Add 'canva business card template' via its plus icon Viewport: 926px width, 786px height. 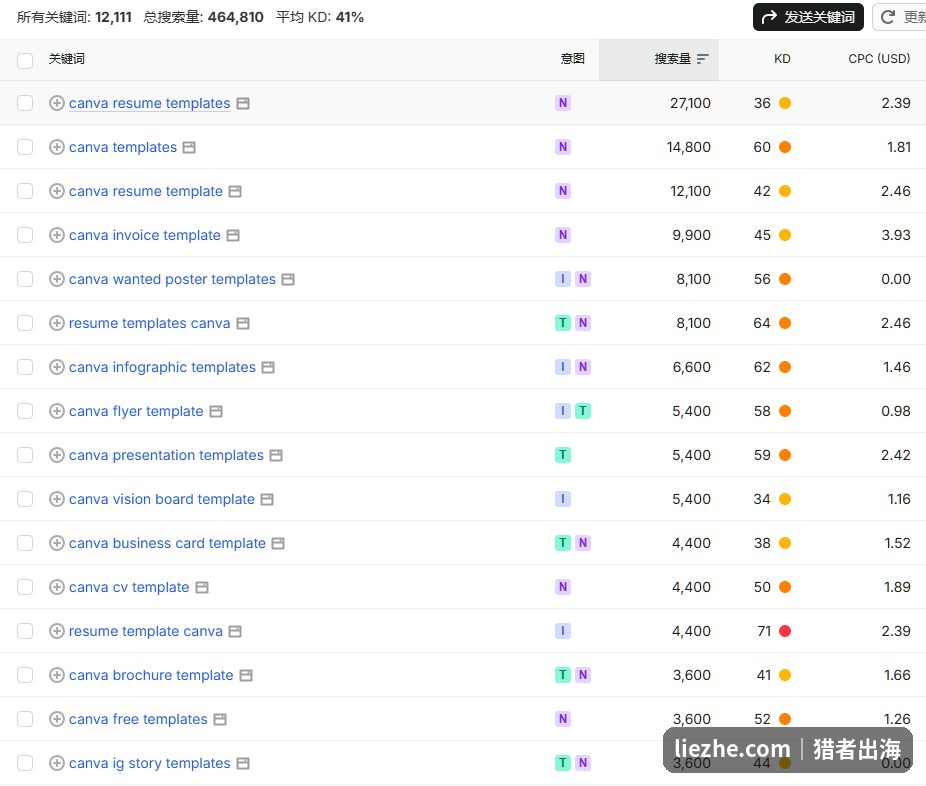[x=57, y=543]
